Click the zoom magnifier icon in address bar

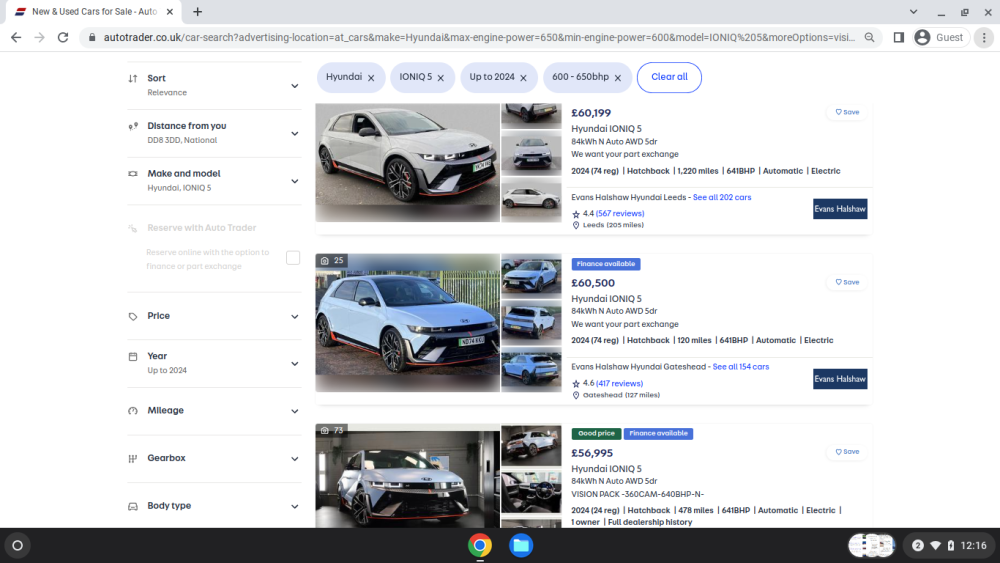[x=869, y=38]
